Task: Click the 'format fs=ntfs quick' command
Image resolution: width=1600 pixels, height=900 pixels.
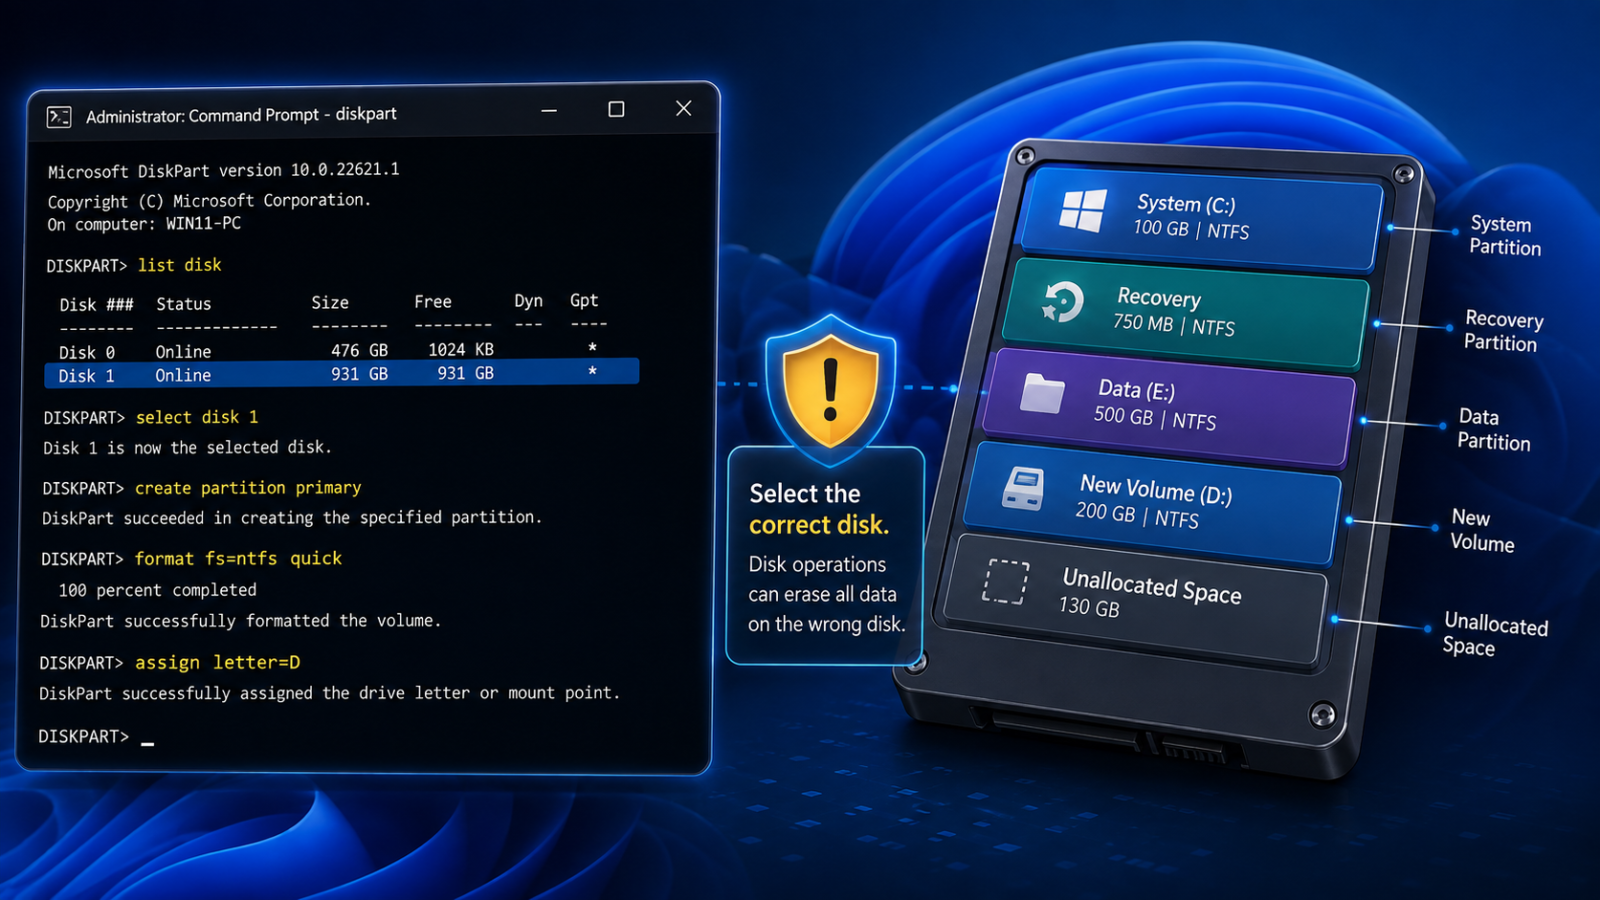Action: click(x=238, y=559)
